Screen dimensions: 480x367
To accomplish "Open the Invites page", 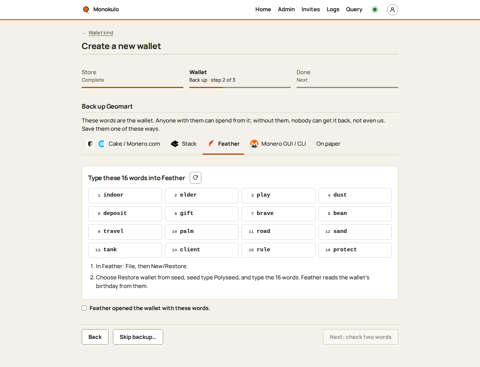I will tap(310, 9).
